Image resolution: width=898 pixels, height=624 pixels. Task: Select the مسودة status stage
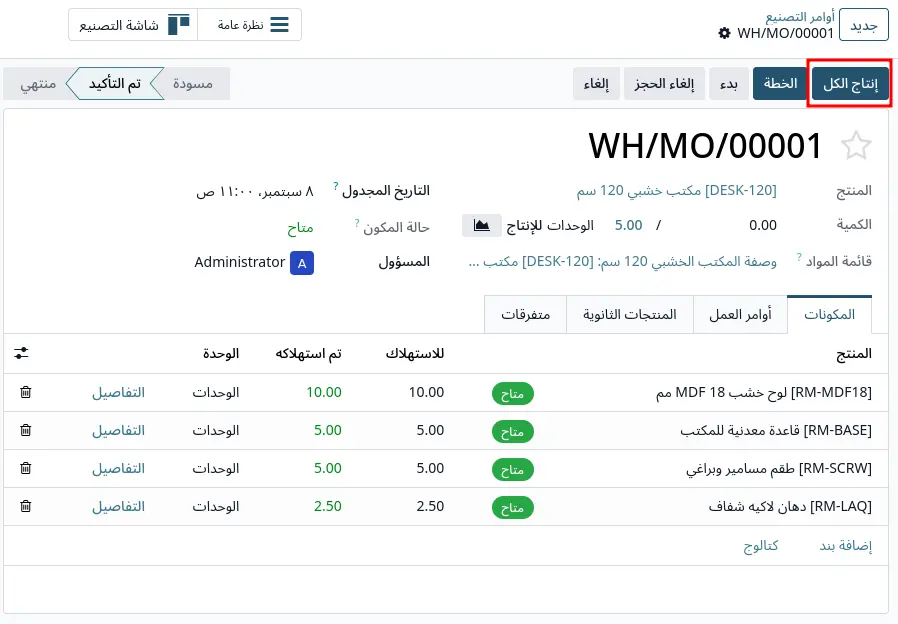(192, 84)
